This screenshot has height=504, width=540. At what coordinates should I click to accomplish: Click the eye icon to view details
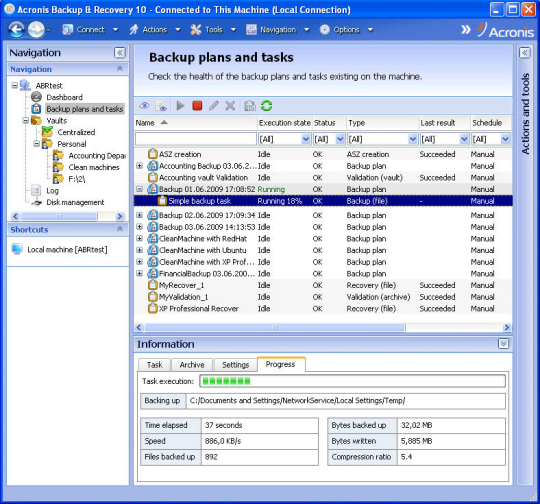144,106
